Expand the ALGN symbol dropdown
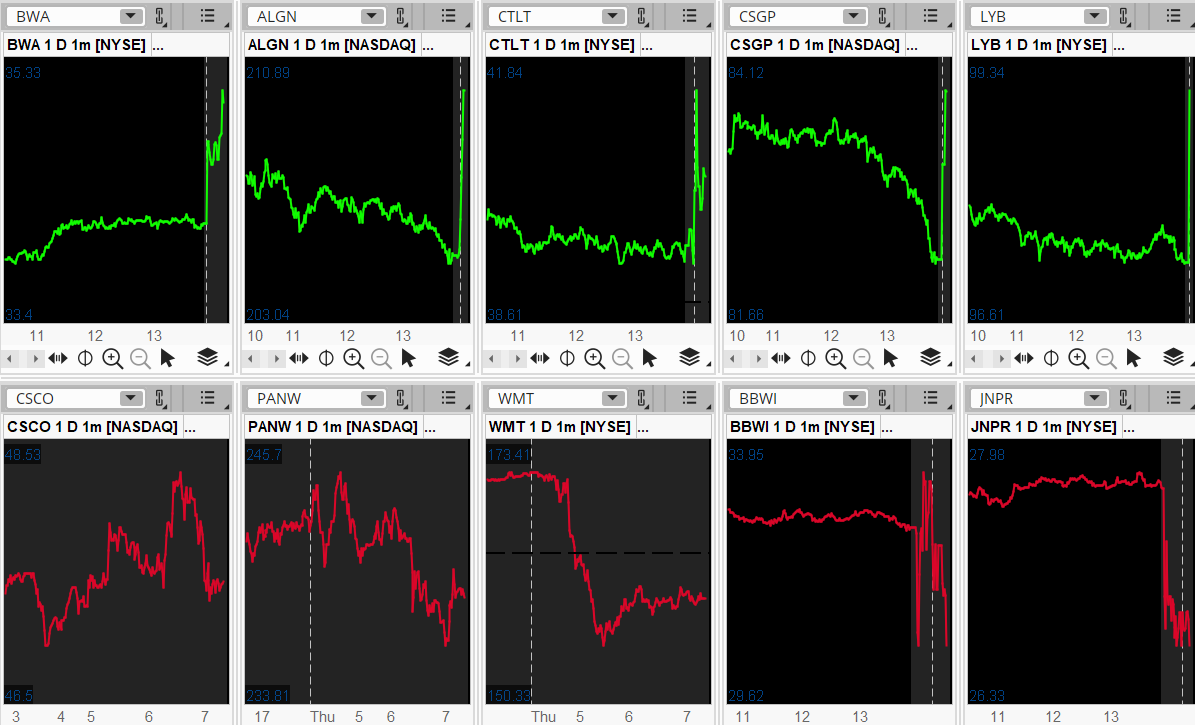 click(372, 16)
